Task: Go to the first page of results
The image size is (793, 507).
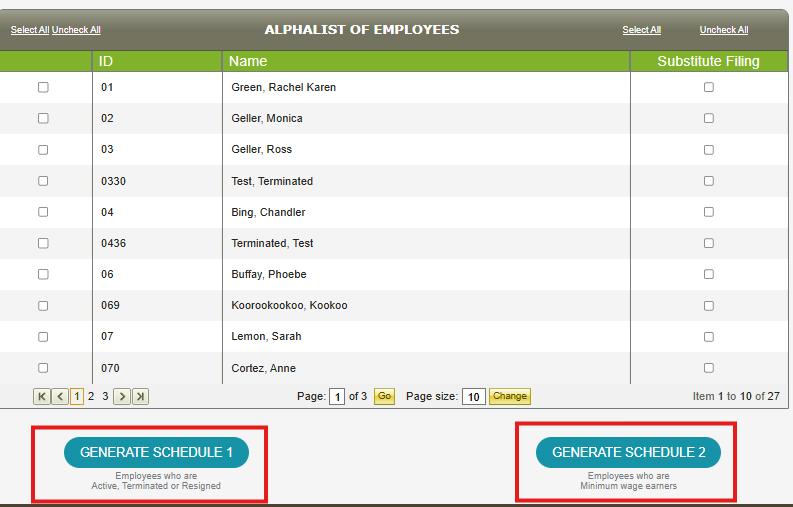Action: tap(42, 397)
